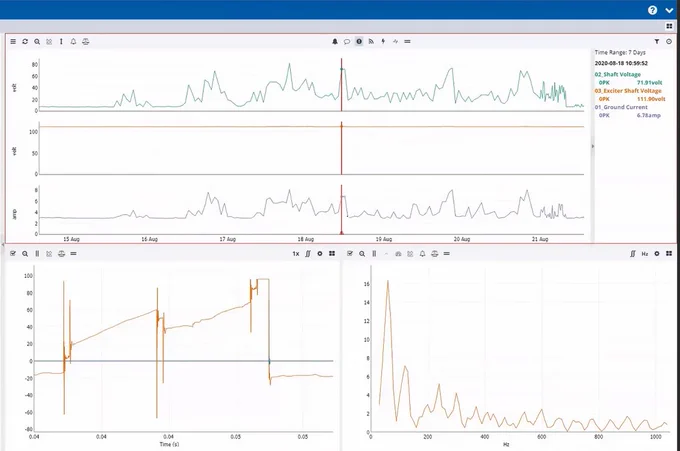Click the crossed-box icon in trend toolbar

pos(49,42)
